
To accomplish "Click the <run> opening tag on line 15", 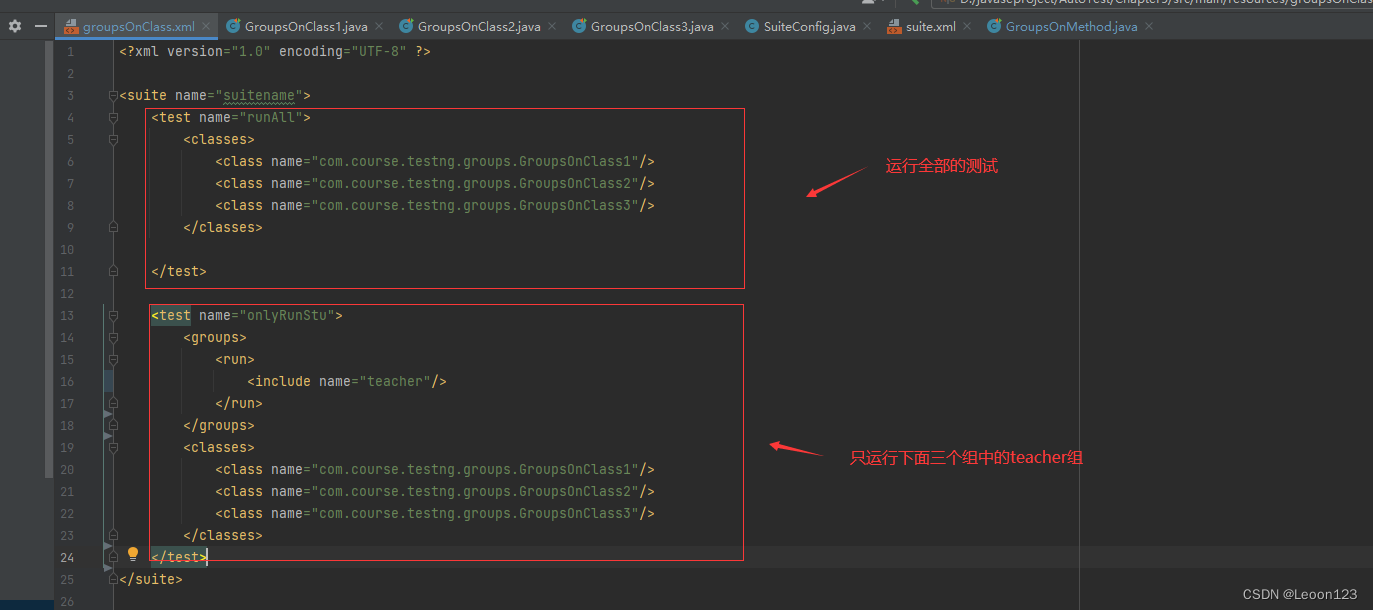I will click(x=235, y=360).
